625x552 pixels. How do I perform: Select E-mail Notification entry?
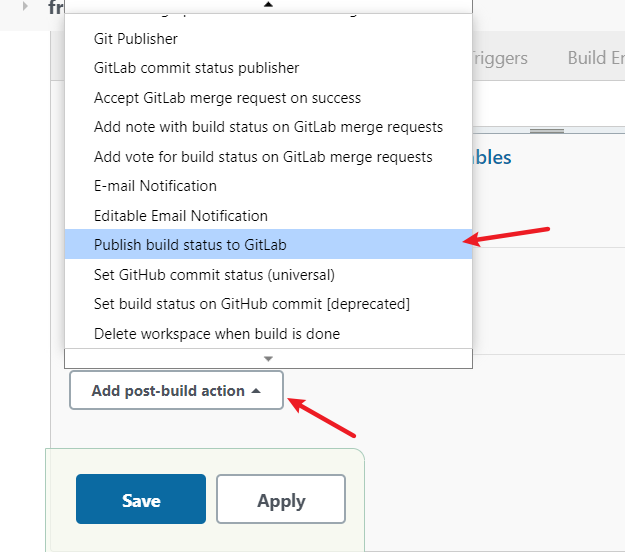(268, 186)
